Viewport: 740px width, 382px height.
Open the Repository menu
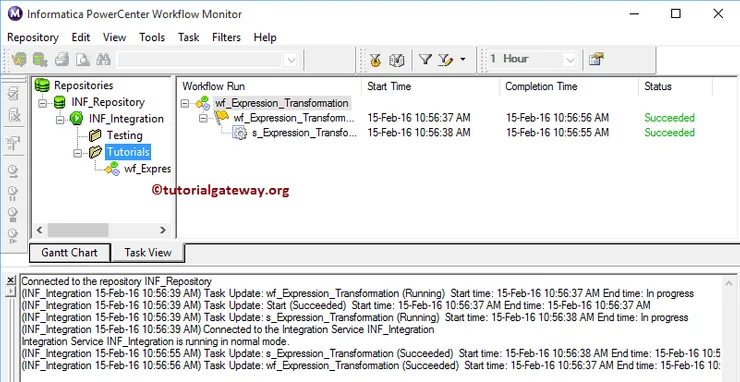coord(33,37)
